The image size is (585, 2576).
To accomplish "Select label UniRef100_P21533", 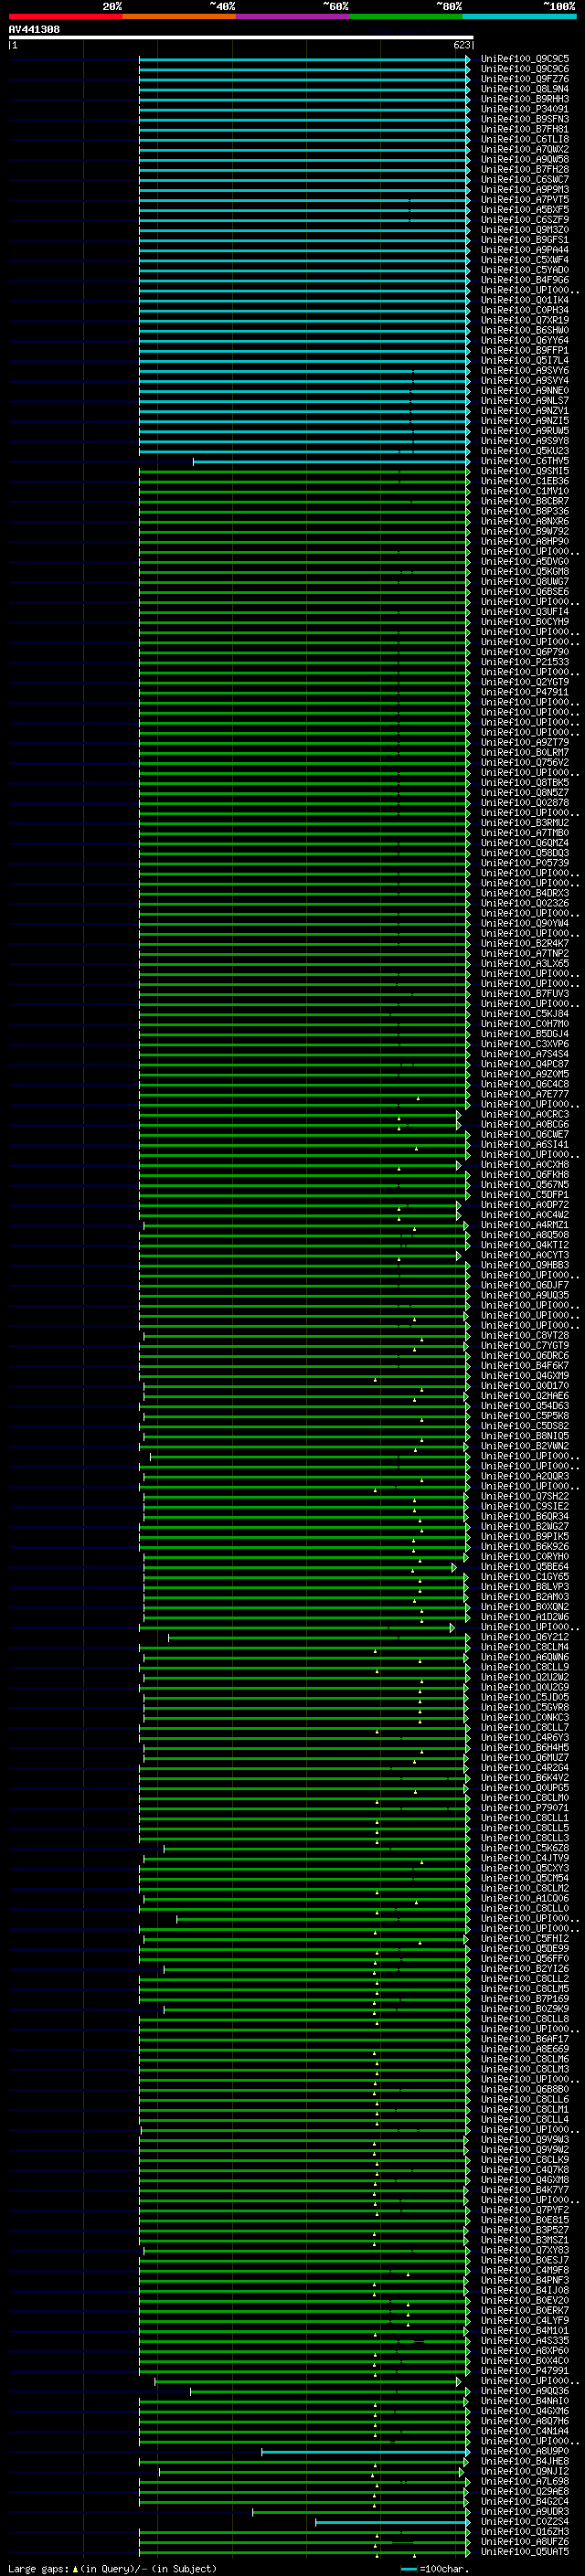I will click(x=525, y=662).
